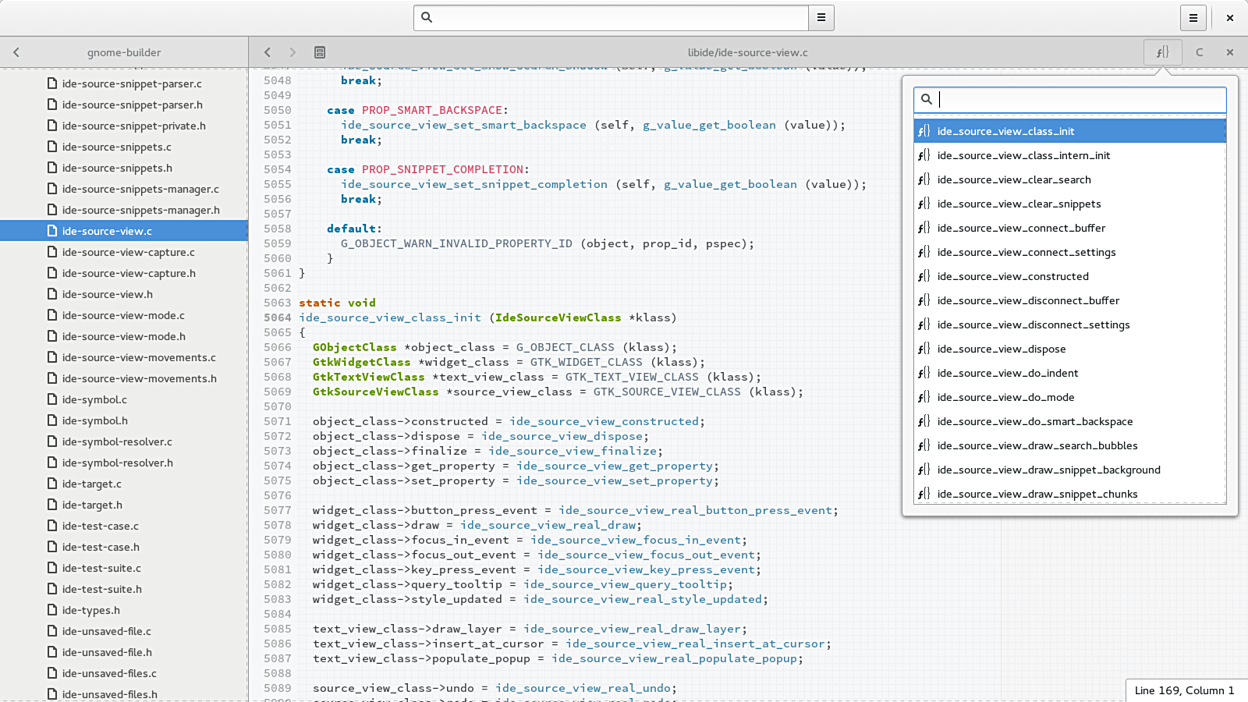Open the window hamburger menu at top right

(1192, 17)
